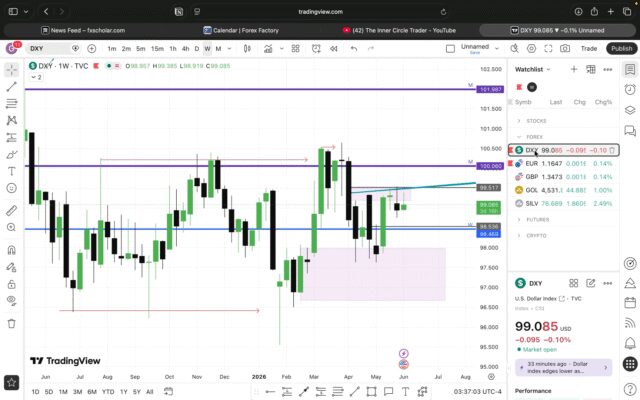Screen dimensions: 640x400
Task: Open the candle chart type selector
Action: coord(247,49)
